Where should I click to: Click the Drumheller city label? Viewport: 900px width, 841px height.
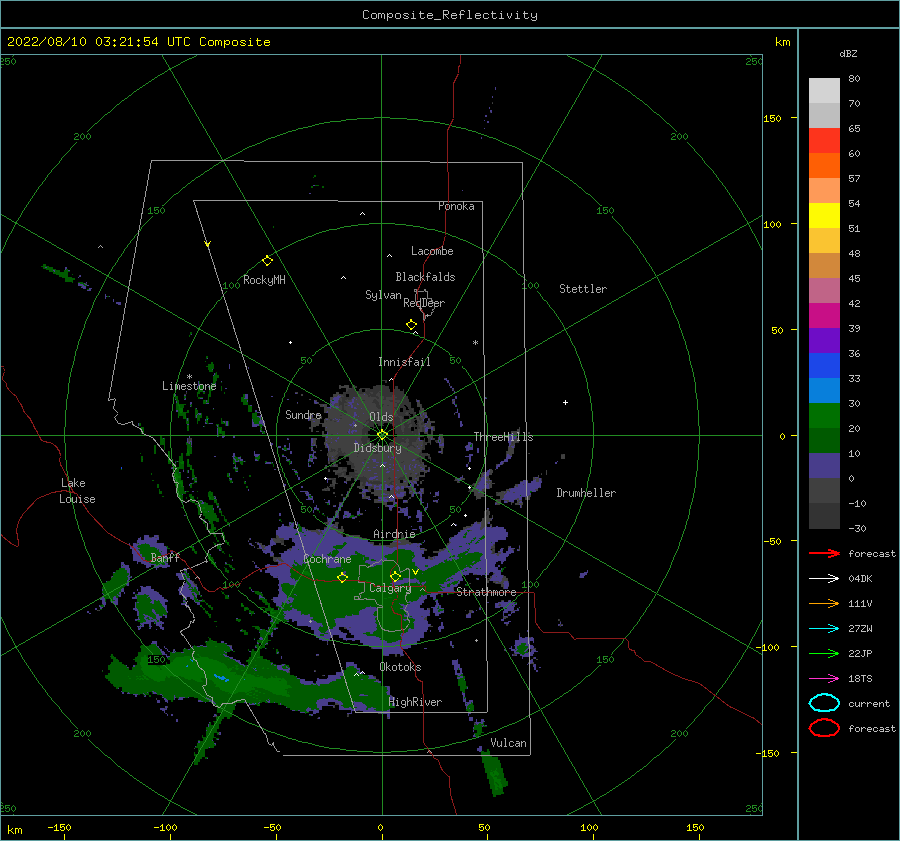coord(586,493)
